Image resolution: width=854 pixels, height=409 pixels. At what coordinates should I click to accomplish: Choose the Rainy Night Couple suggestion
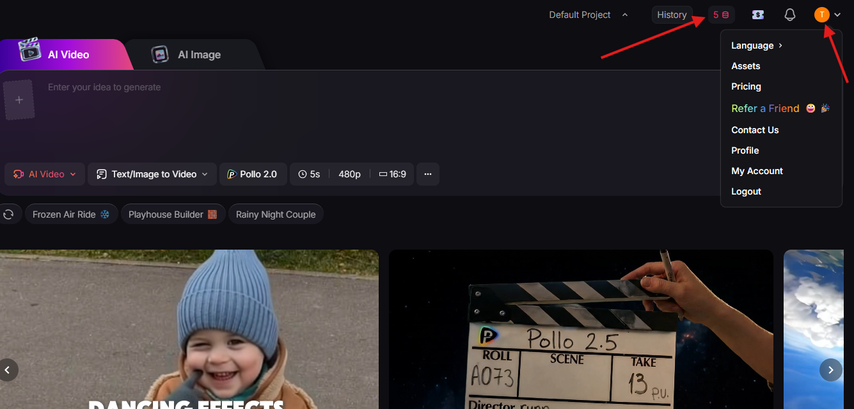tap(276, 214)
